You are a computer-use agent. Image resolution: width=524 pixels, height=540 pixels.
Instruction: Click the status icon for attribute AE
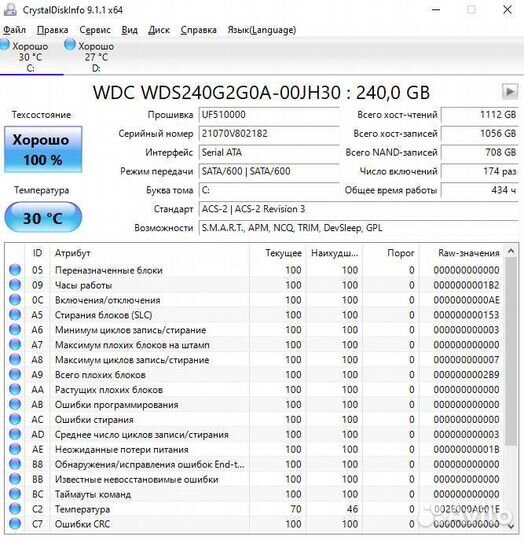coord(15,449)
